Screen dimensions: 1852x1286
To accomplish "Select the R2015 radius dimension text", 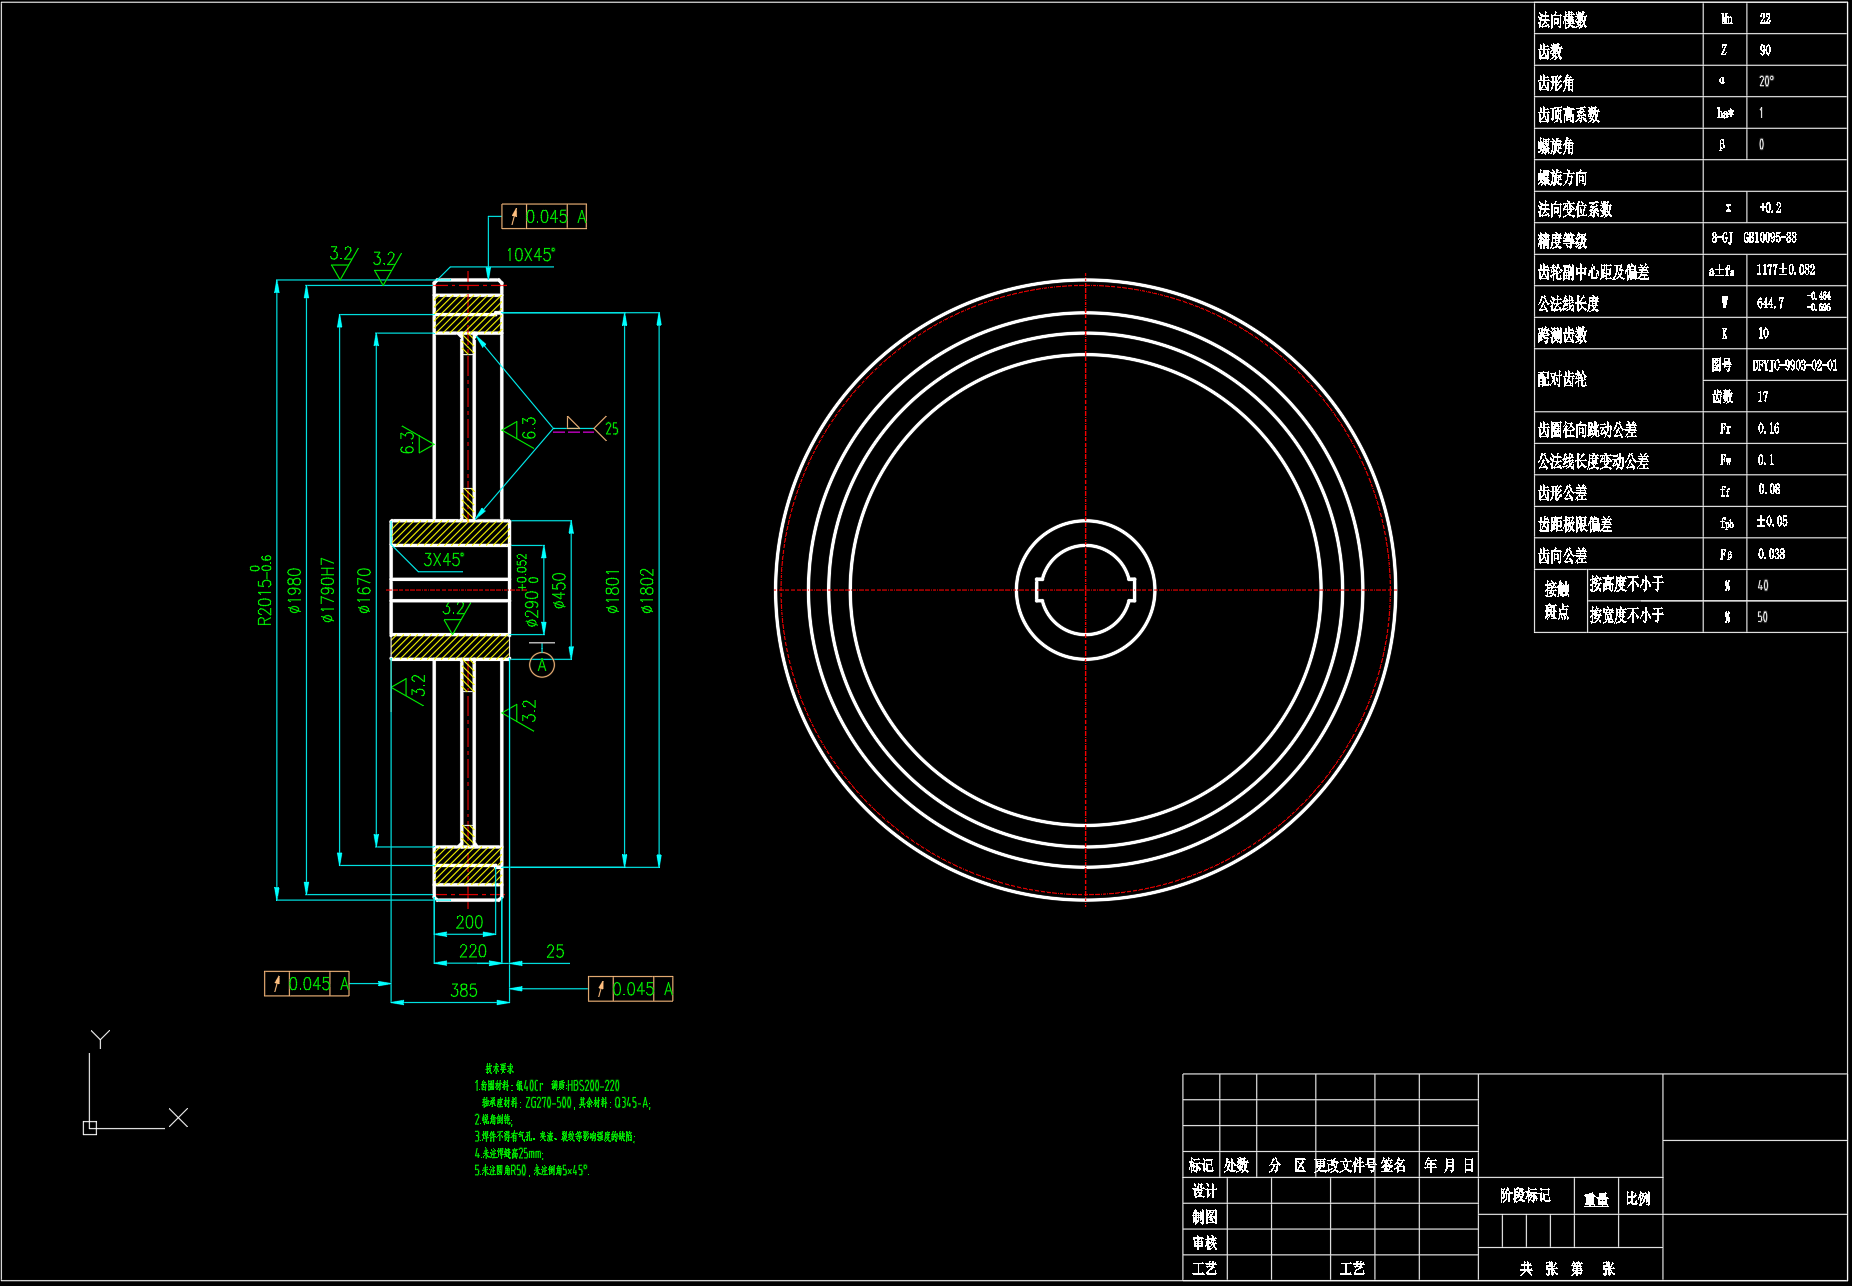I will pos(263,590).
